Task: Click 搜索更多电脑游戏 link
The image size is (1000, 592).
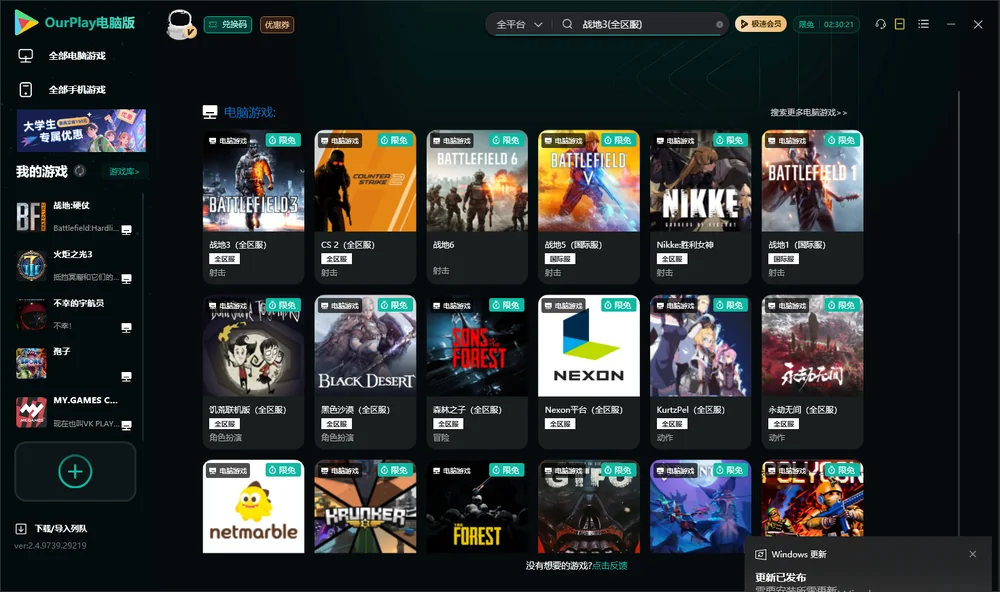Action: point(808,112)
